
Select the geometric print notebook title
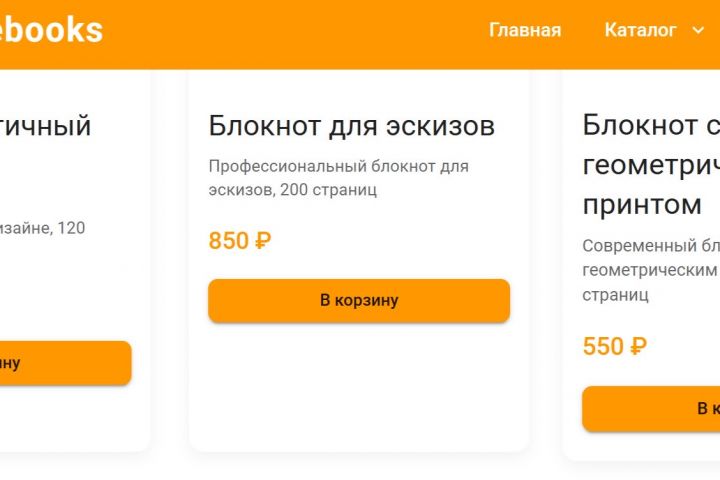[x=650, y=165]
